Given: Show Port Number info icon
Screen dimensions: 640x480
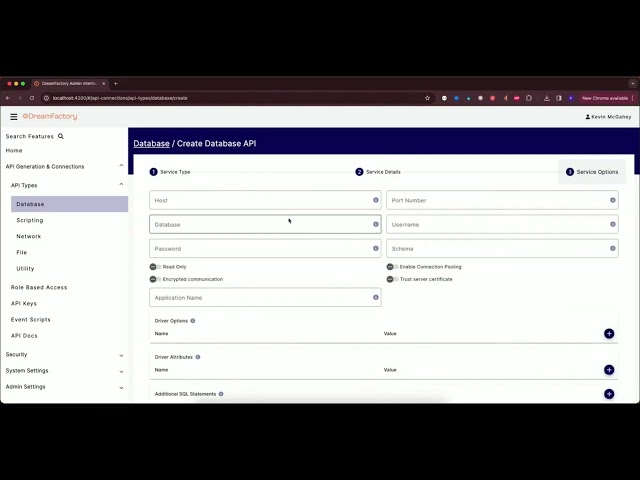Looking at the screenshot, I should (613, 200).
